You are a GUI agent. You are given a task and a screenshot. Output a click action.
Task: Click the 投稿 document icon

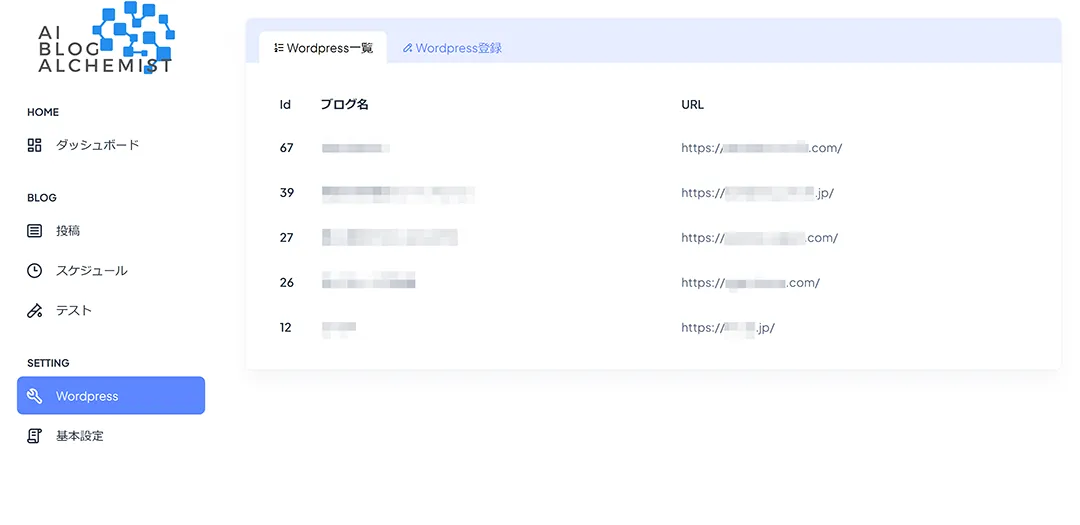(x=35, y=231)
